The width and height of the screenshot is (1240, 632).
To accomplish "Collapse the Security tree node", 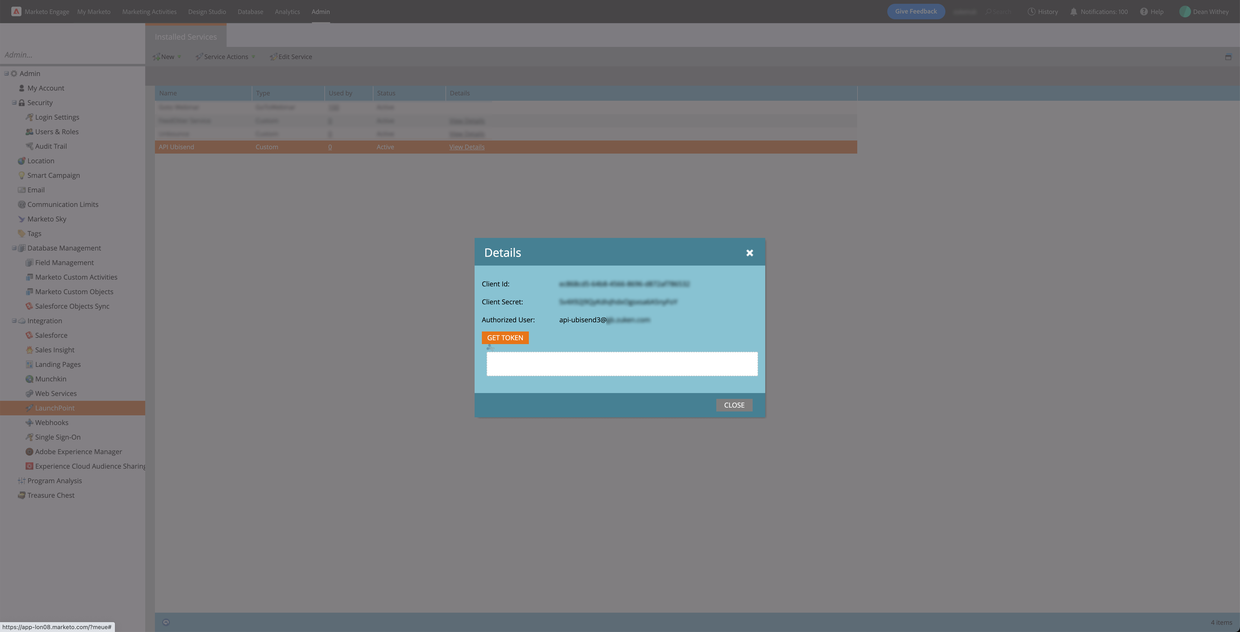I will 14,103.
